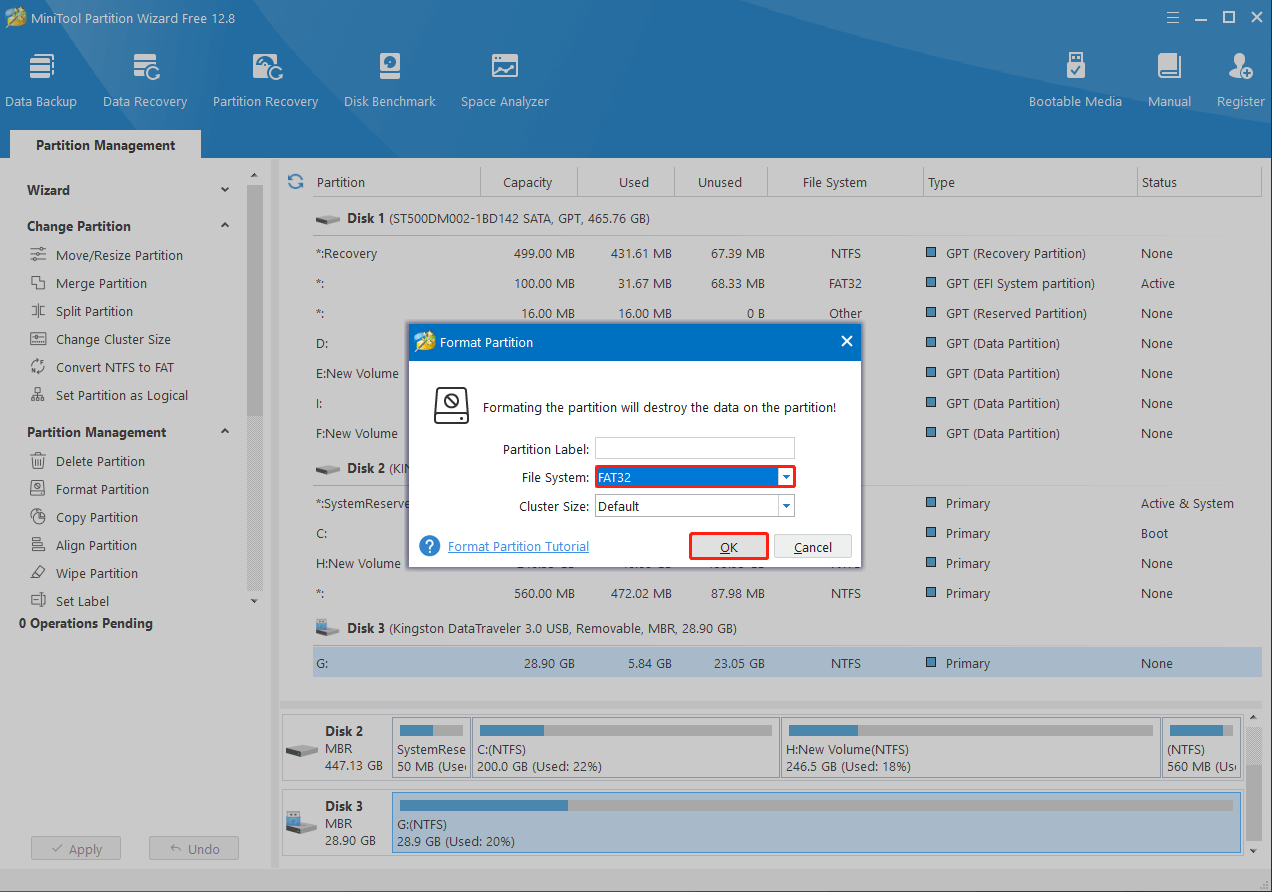Open the File System dropdown

tap(786, 477)
